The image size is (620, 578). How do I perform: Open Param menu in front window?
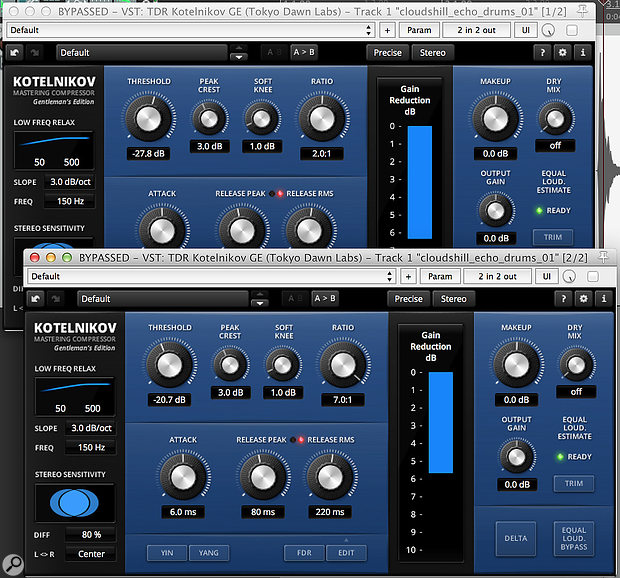tap(440, 276)
